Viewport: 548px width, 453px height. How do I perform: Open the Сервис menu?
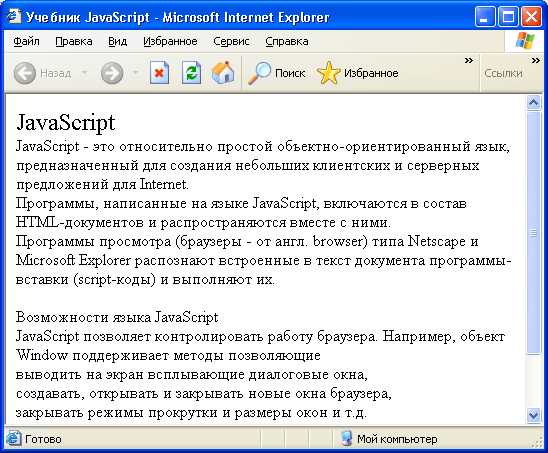click(x=231, y=41)
